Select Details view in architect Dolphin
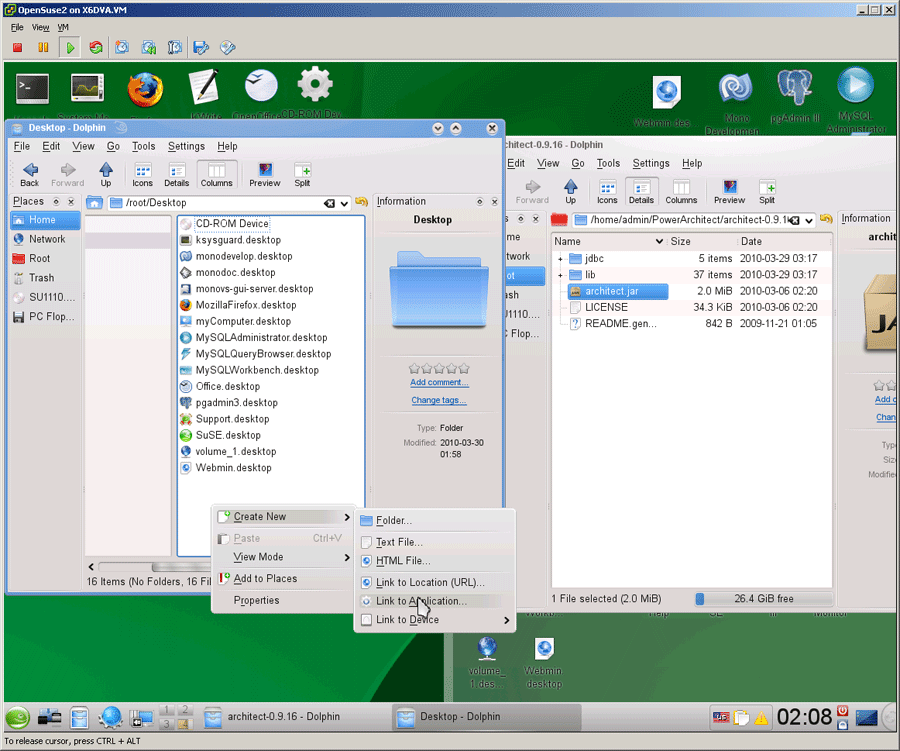The width and height of the screenshot is (900, 751). (x=641, y=192)
